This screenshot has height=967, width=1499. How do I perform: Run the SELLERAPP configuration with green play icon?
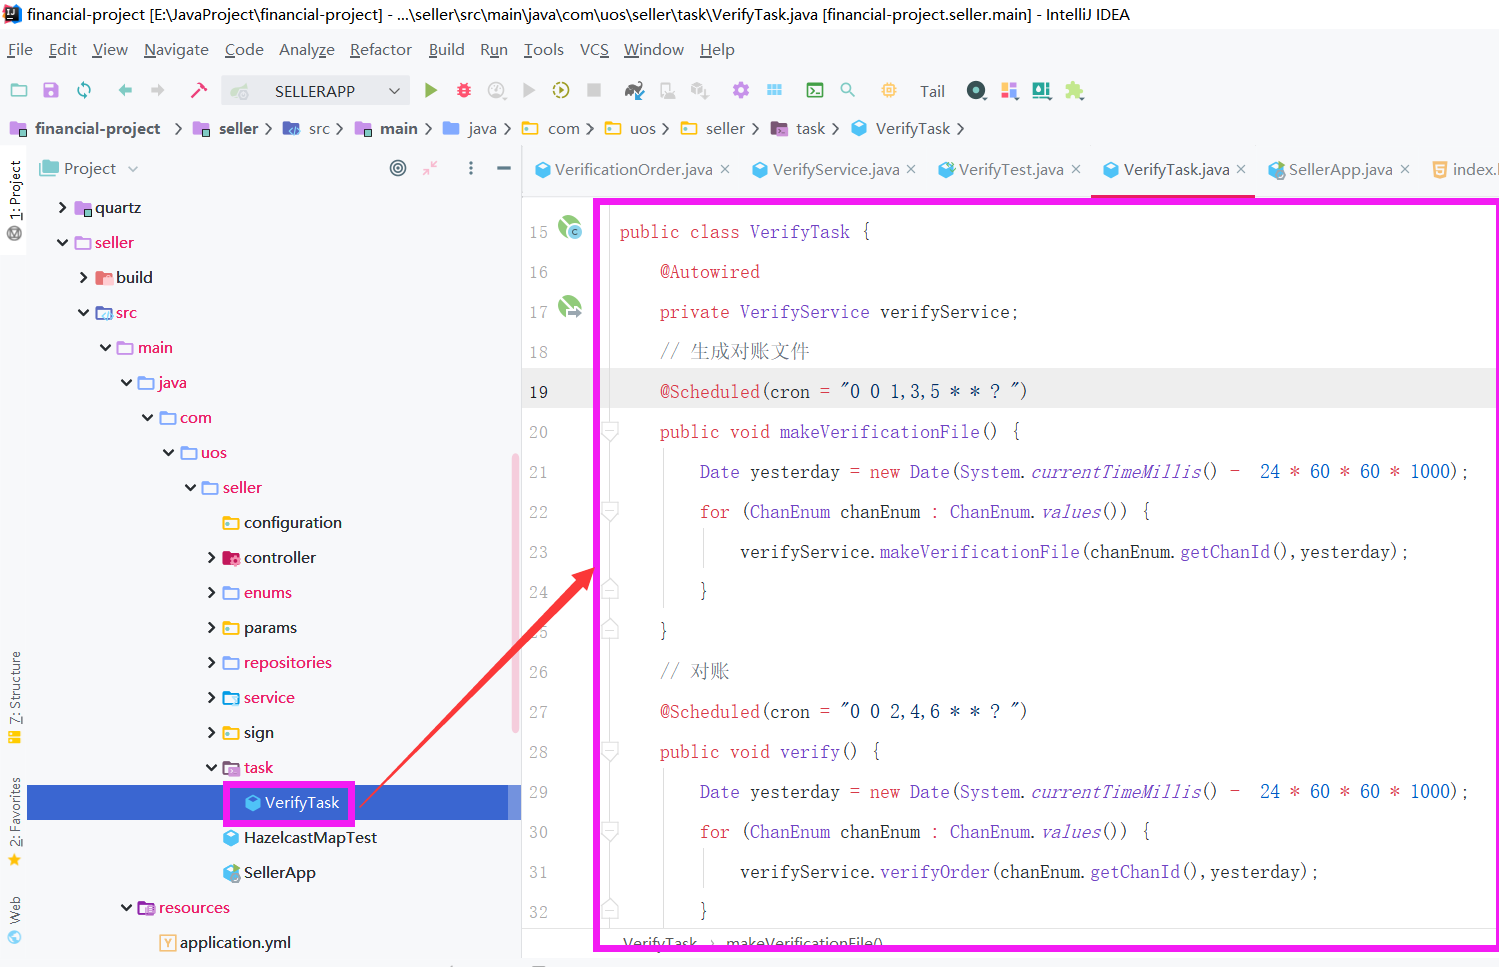(x=431, y=90)
